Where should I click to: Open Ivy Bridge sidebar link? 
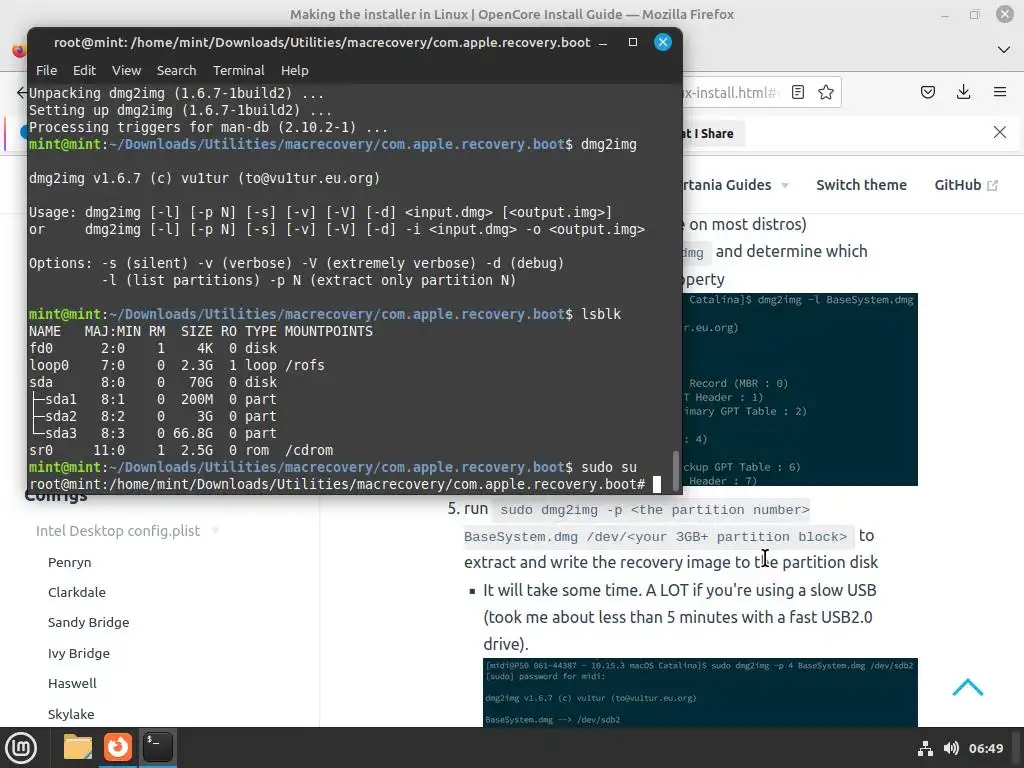tap(78, 653)
